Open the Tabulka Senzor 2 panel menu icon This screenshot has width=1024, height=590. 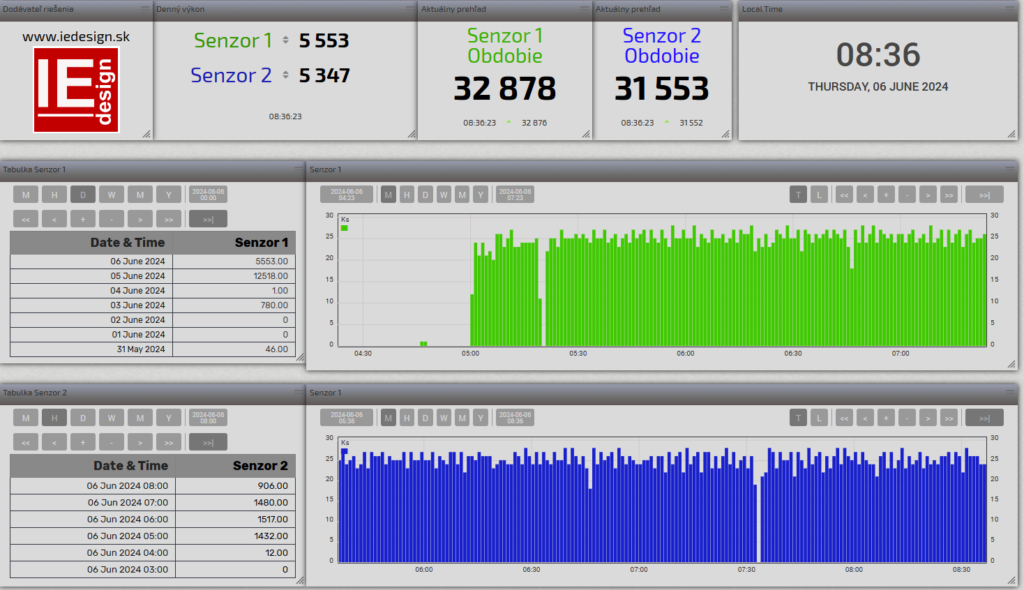(x=298, y=392)
